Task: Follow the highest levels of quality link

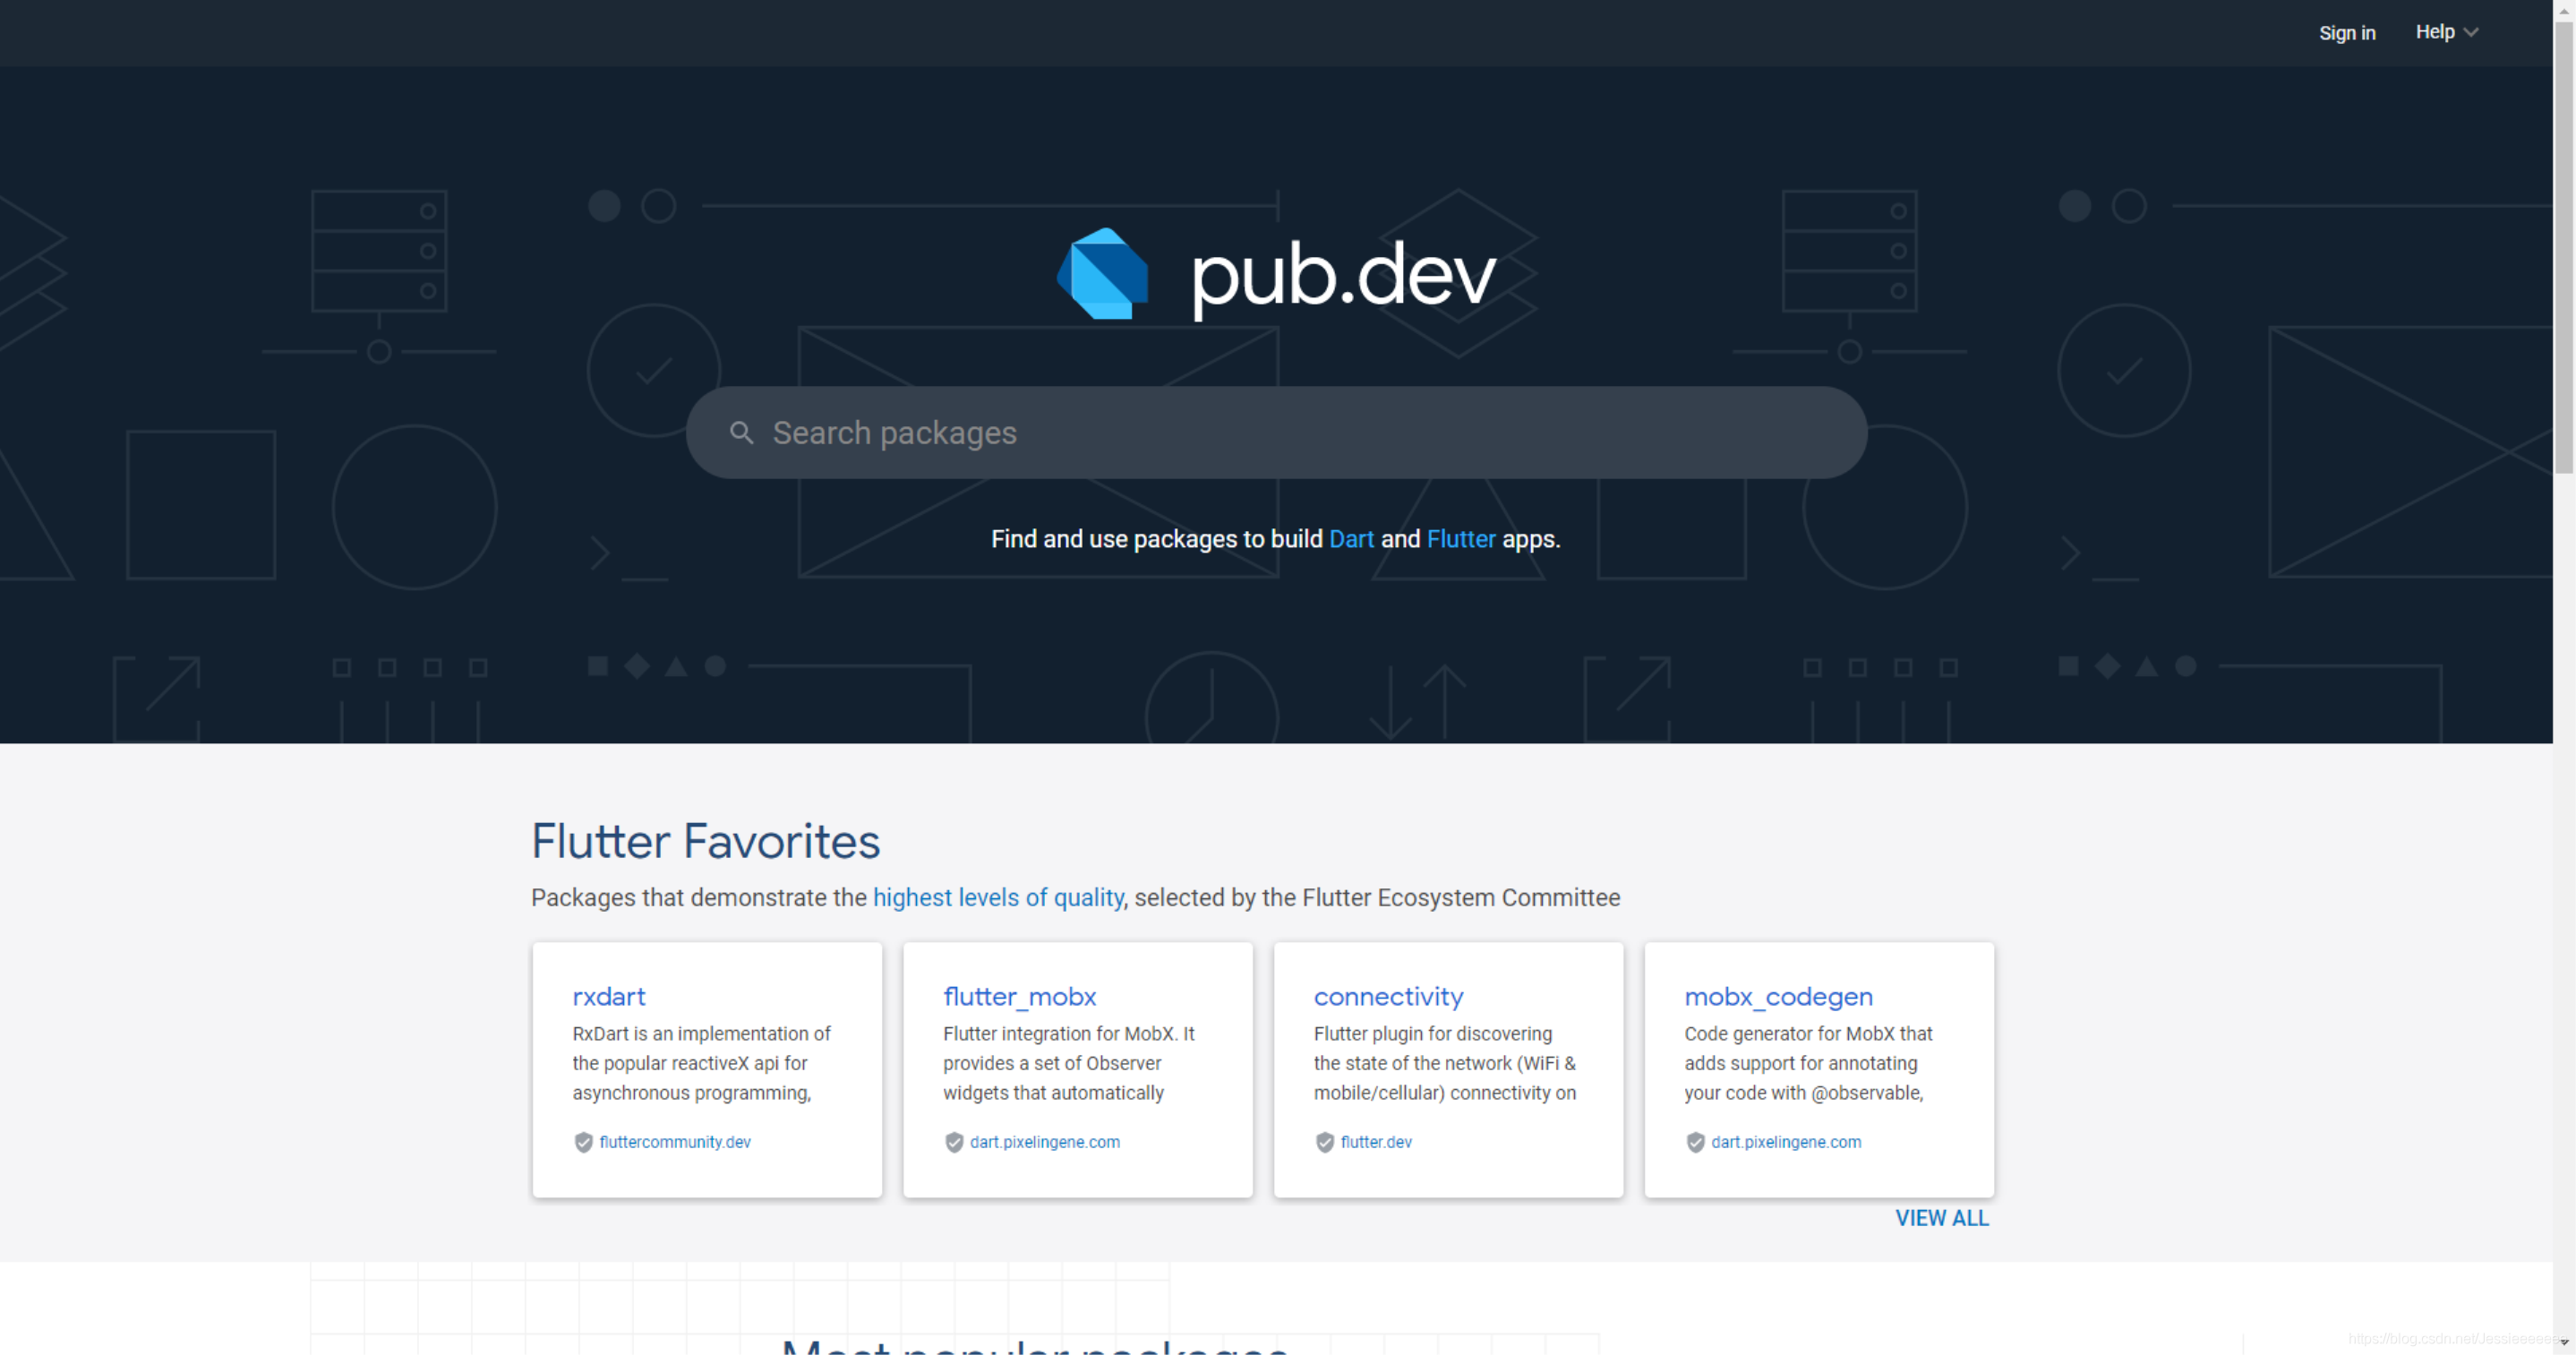Action: click(998, 898)
